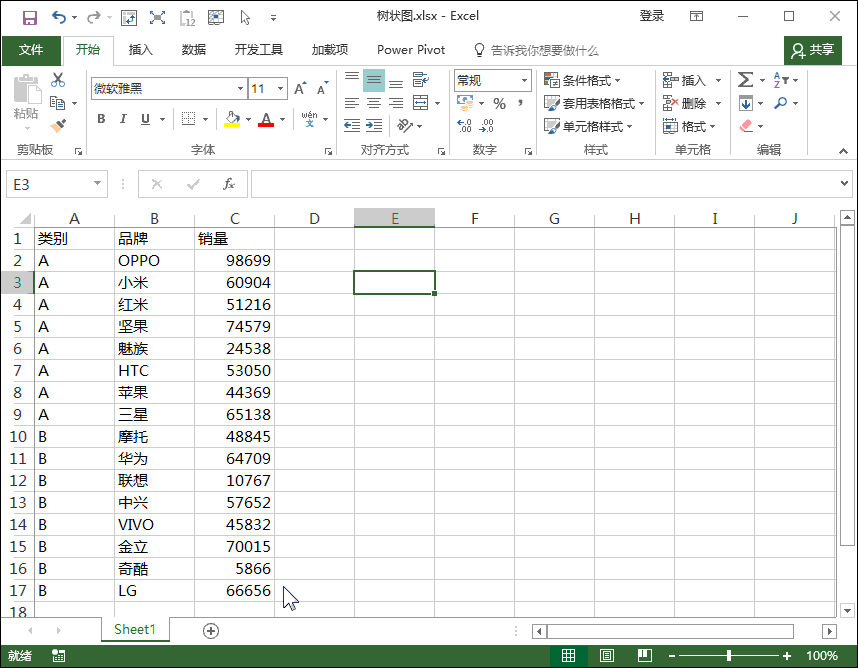The width and height of the screenshot is (858, 668).
Task: Switch to the 加载项 tab
Action: pyautogui.click(x=330, y=50)
